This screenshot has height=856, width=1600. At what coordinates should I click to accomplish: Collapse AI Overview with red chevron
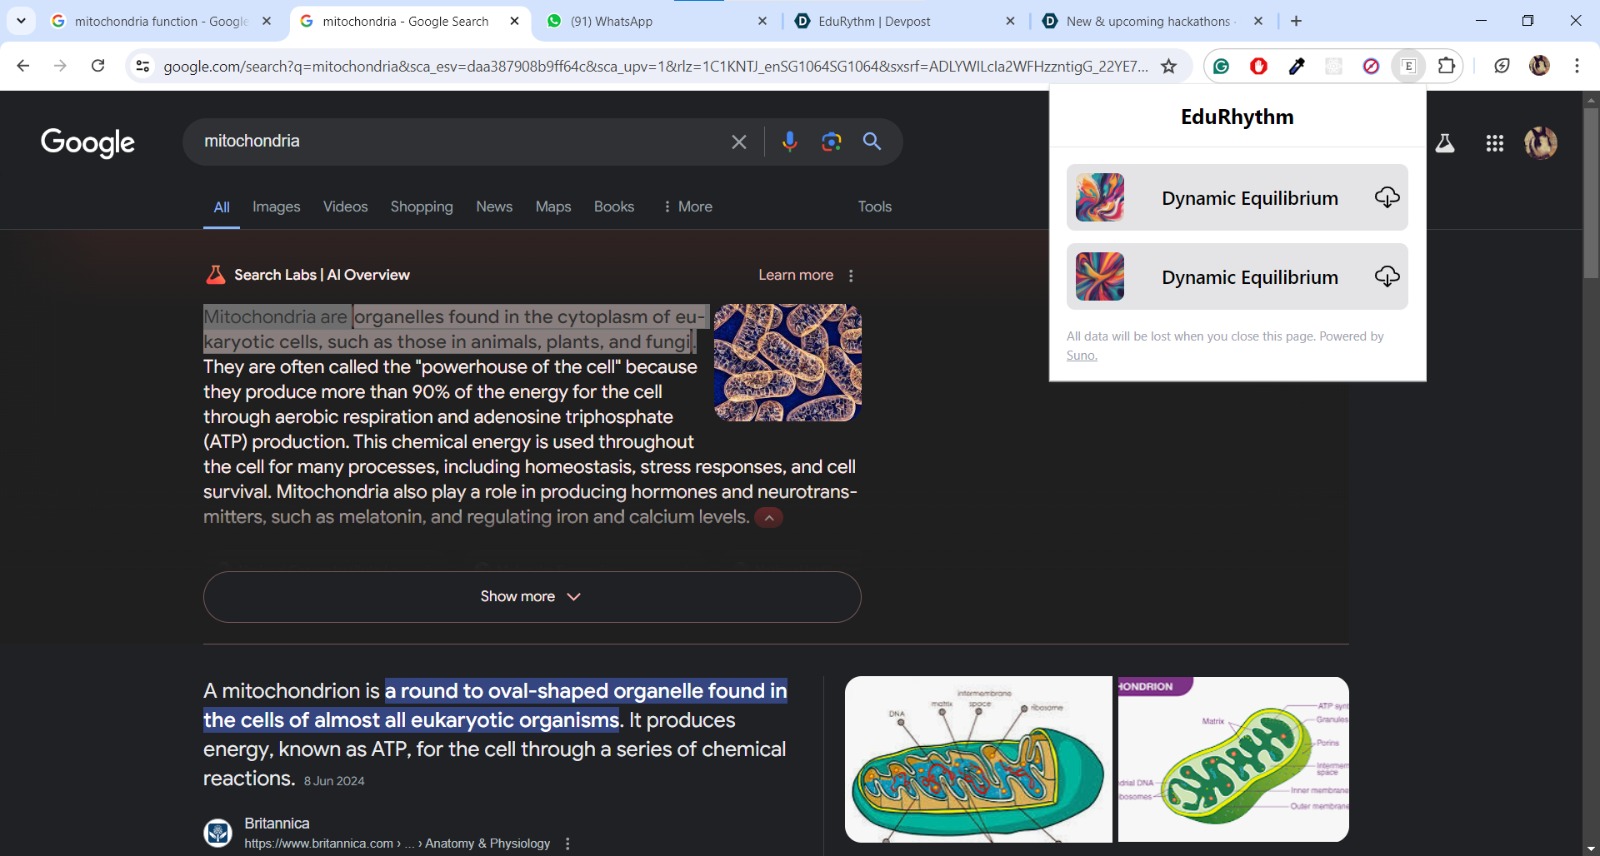click(x=769, y=518)
